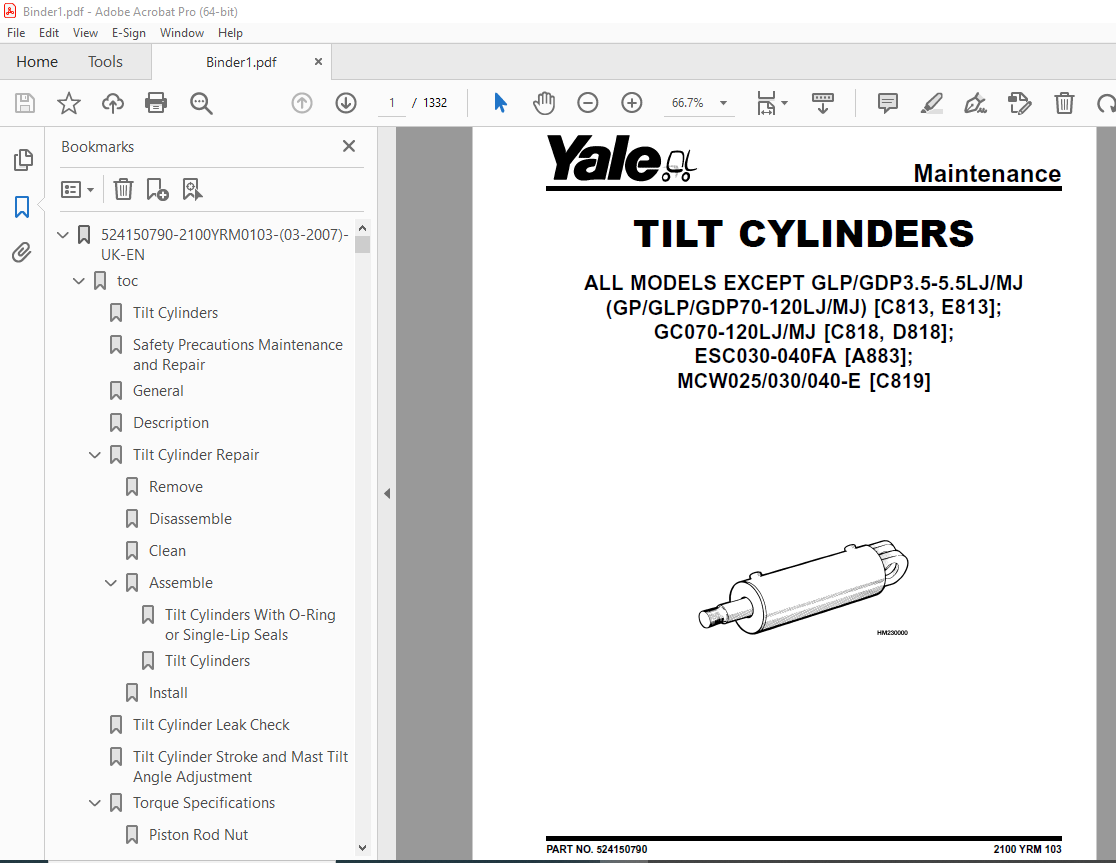Collapse the 524150790-2100YRM0103 root bookmark

point(63,234)
